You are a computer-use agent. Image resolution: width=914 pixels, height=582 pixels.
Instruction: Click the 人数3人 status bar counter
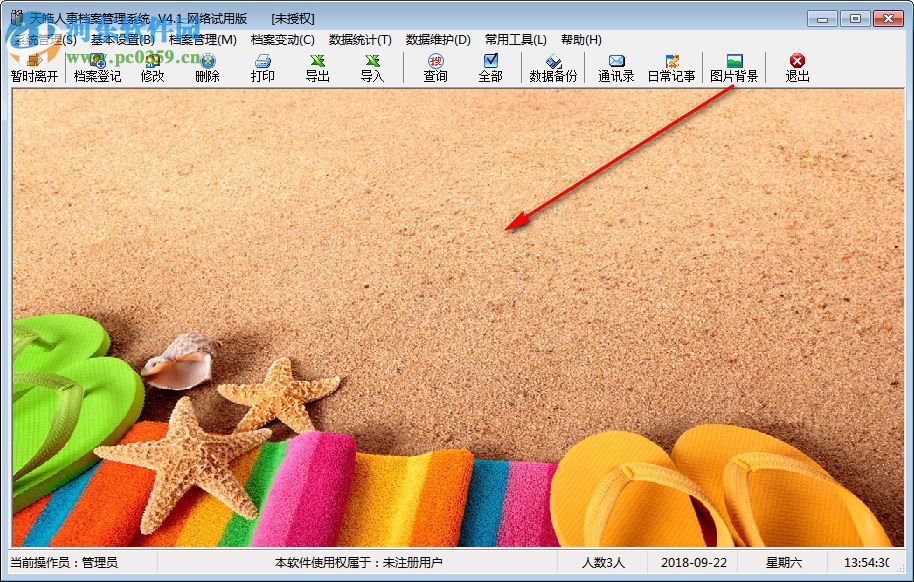tap(604, 562)
